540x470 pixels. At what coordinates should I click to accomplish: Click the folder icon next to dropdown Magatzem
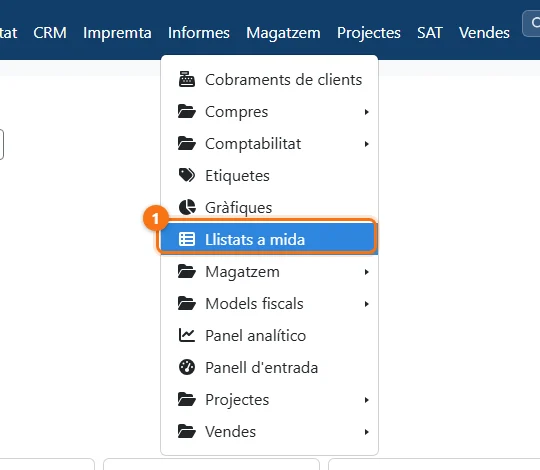(187, 271)
